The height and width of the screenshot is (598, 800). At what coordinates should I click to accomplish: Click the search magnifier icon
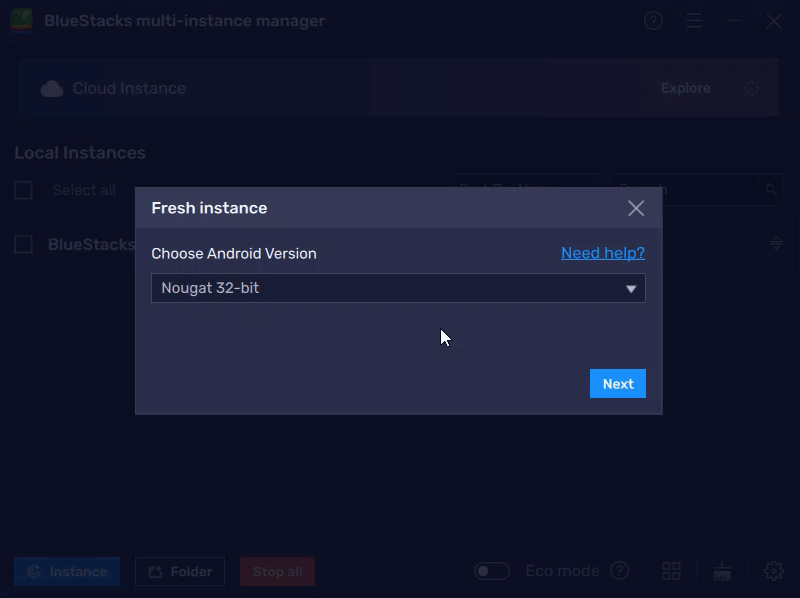771,190
